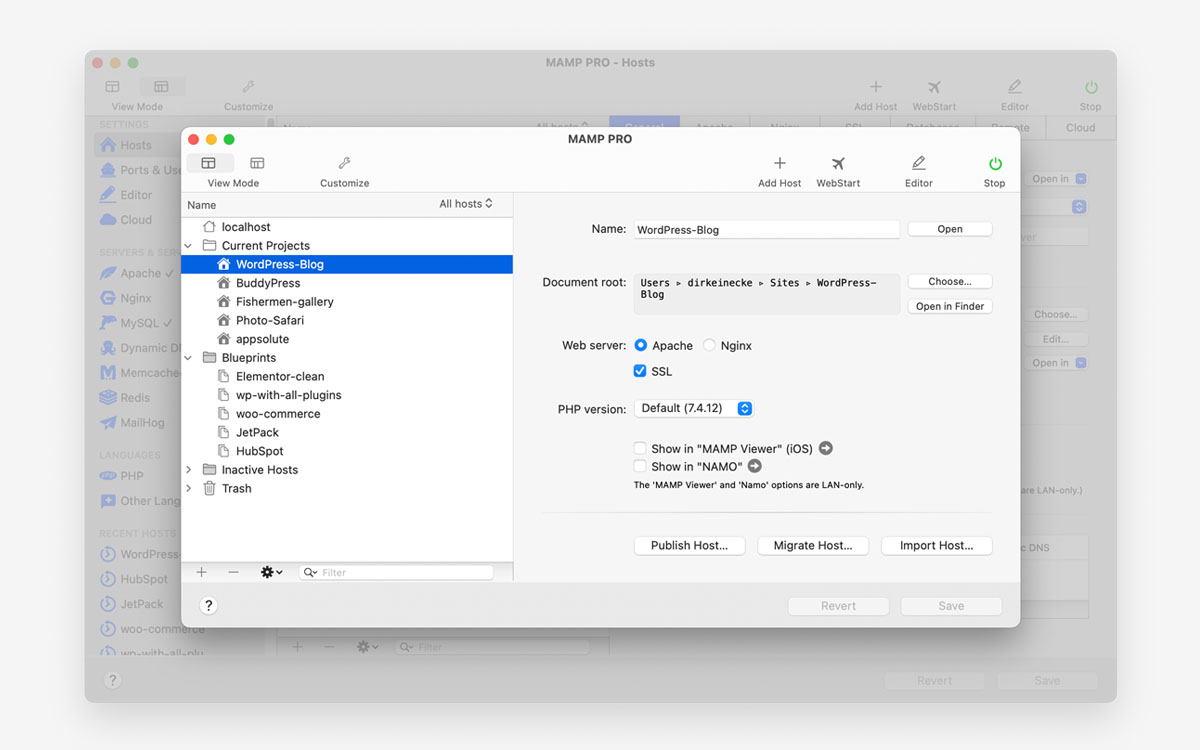Select the Photo-Safari host
This screenshot has height=750, width=1200.
pyautogui.click(x=347, y=320)
